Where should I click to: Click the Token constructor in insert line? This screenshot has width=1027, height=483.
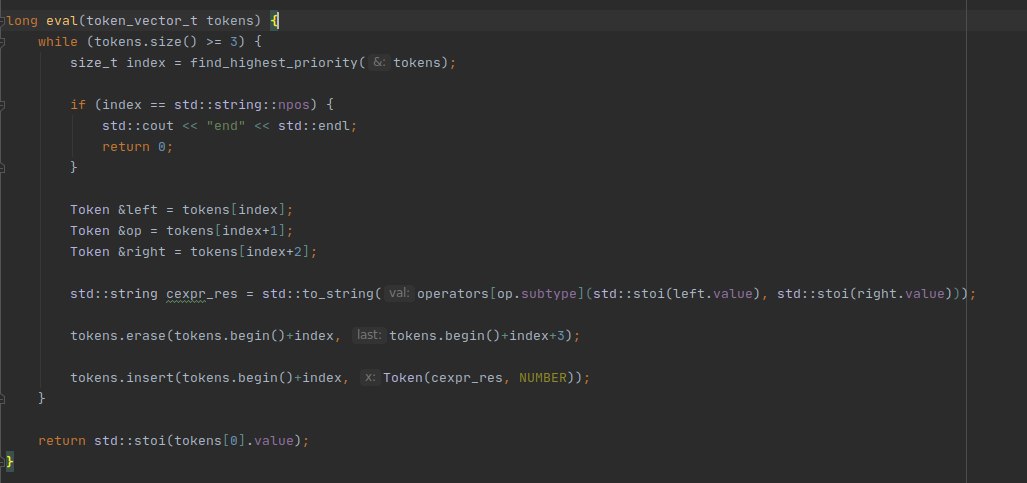tap(403, 377)
